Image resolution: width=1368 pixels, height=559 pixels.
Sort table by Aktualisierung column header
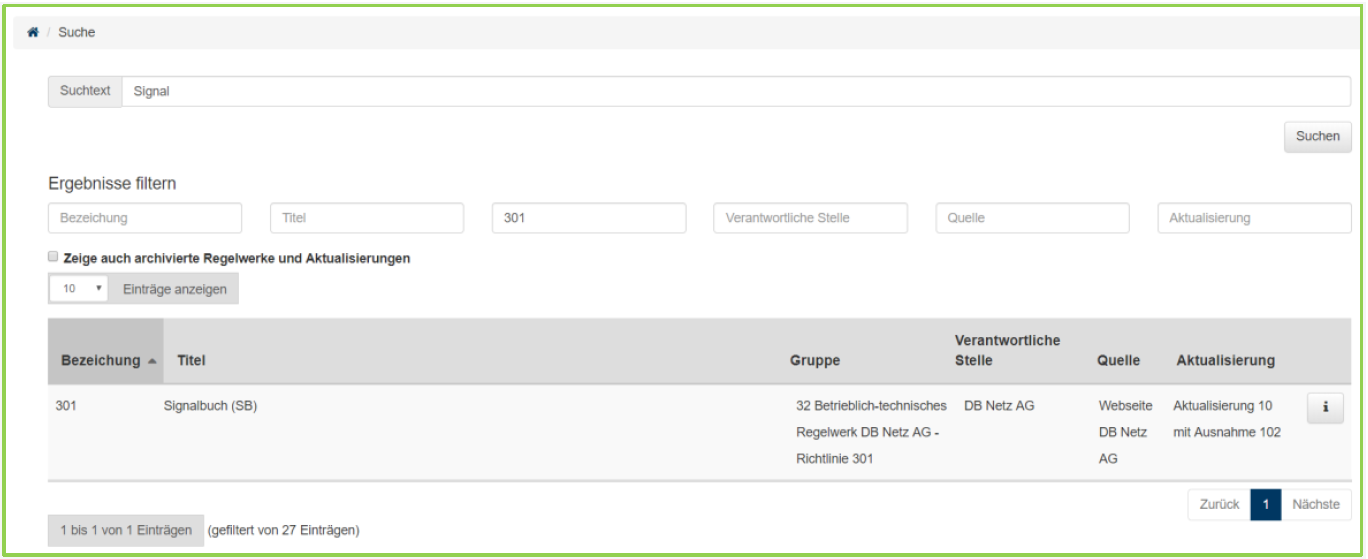[1225, 361]
